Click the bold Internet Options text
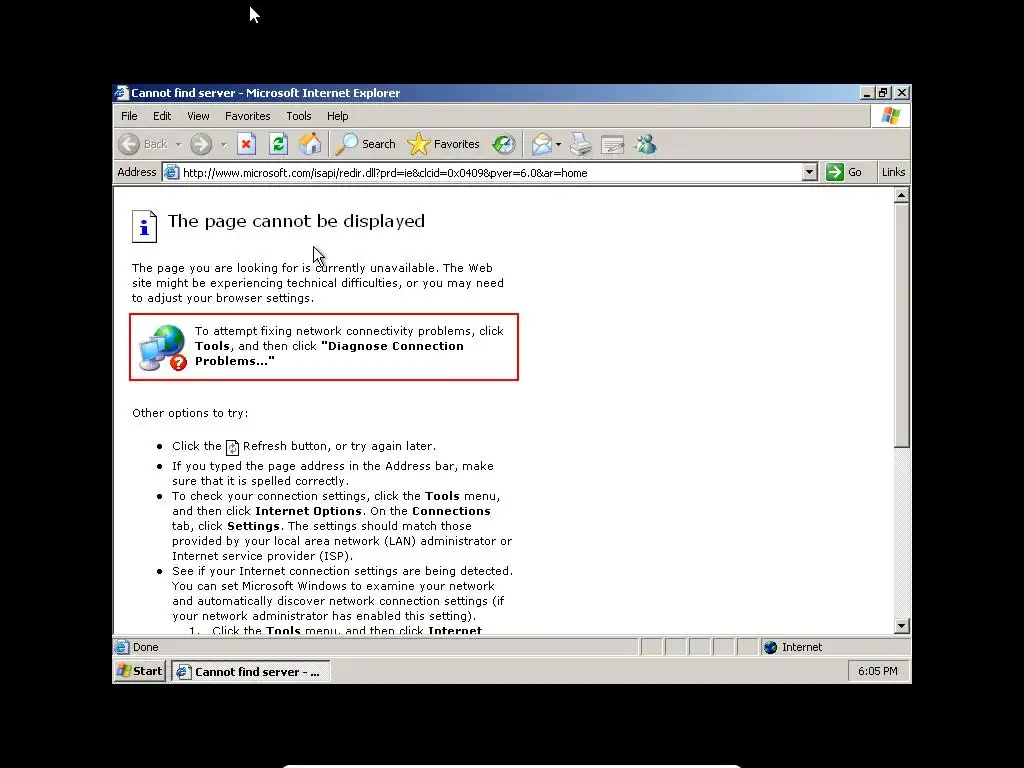This screenshot has width=1024, height=768. (308, 511)
